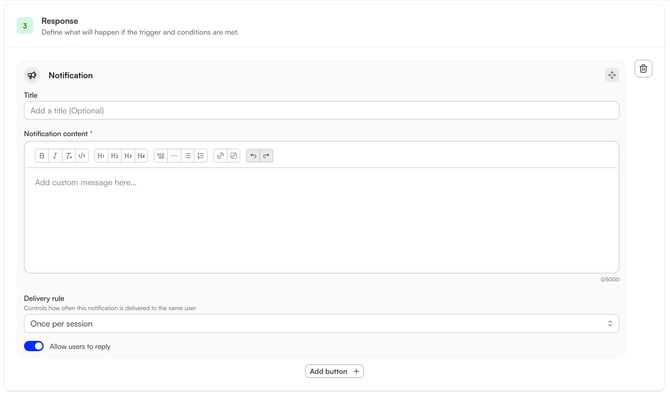Insert a horizontal rule divider
The image size is (670, 396).
tap(174, 156)
